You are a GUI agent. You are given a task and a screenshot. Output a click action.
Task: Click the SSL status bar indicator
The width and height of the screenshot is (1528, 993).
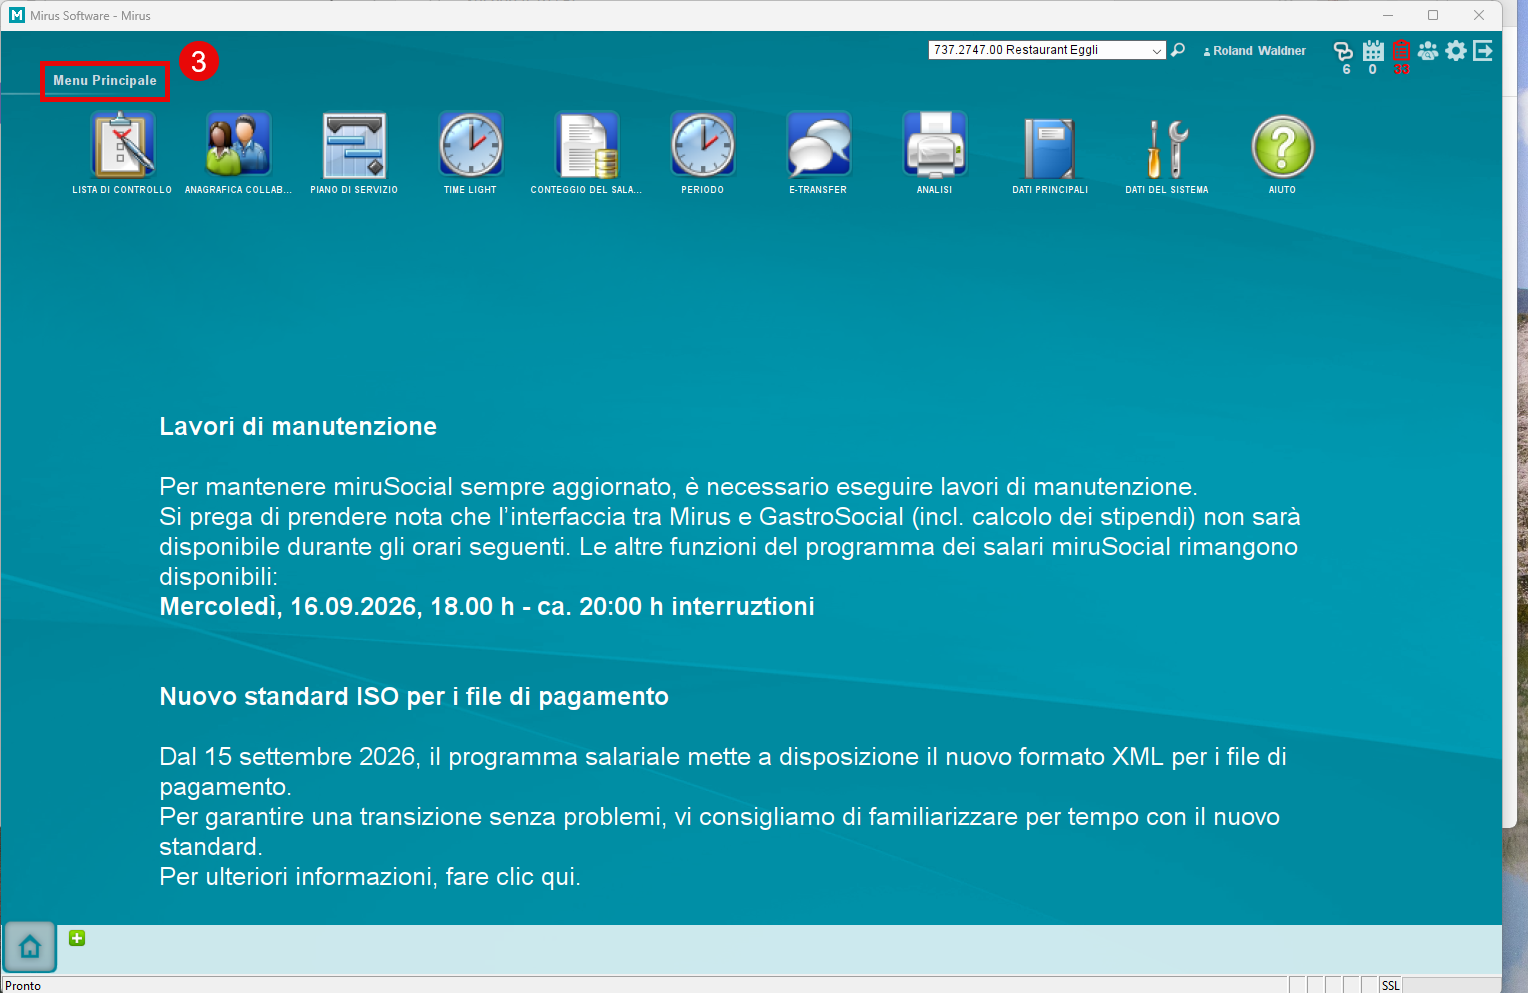1391,986
